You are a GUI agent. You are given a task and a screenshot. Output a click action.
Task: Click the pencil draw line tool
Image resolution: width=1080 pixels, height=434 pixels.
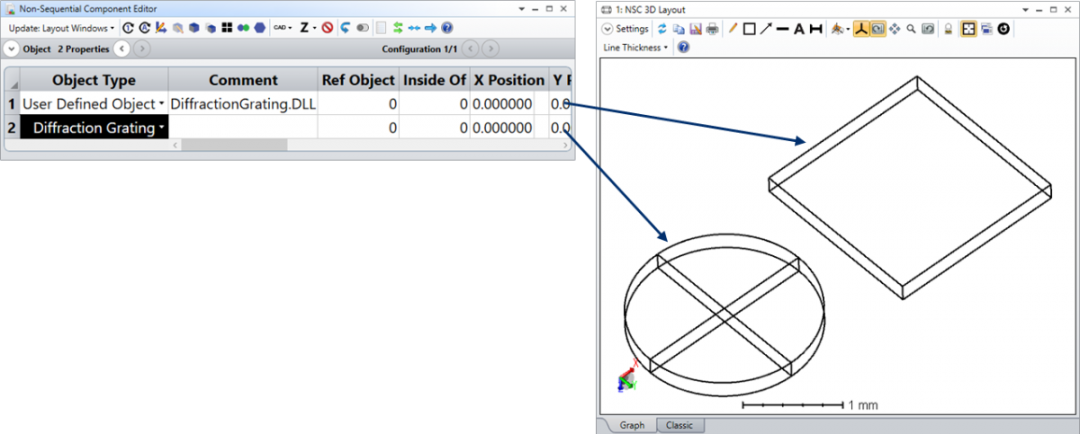[x=733, y=29]
